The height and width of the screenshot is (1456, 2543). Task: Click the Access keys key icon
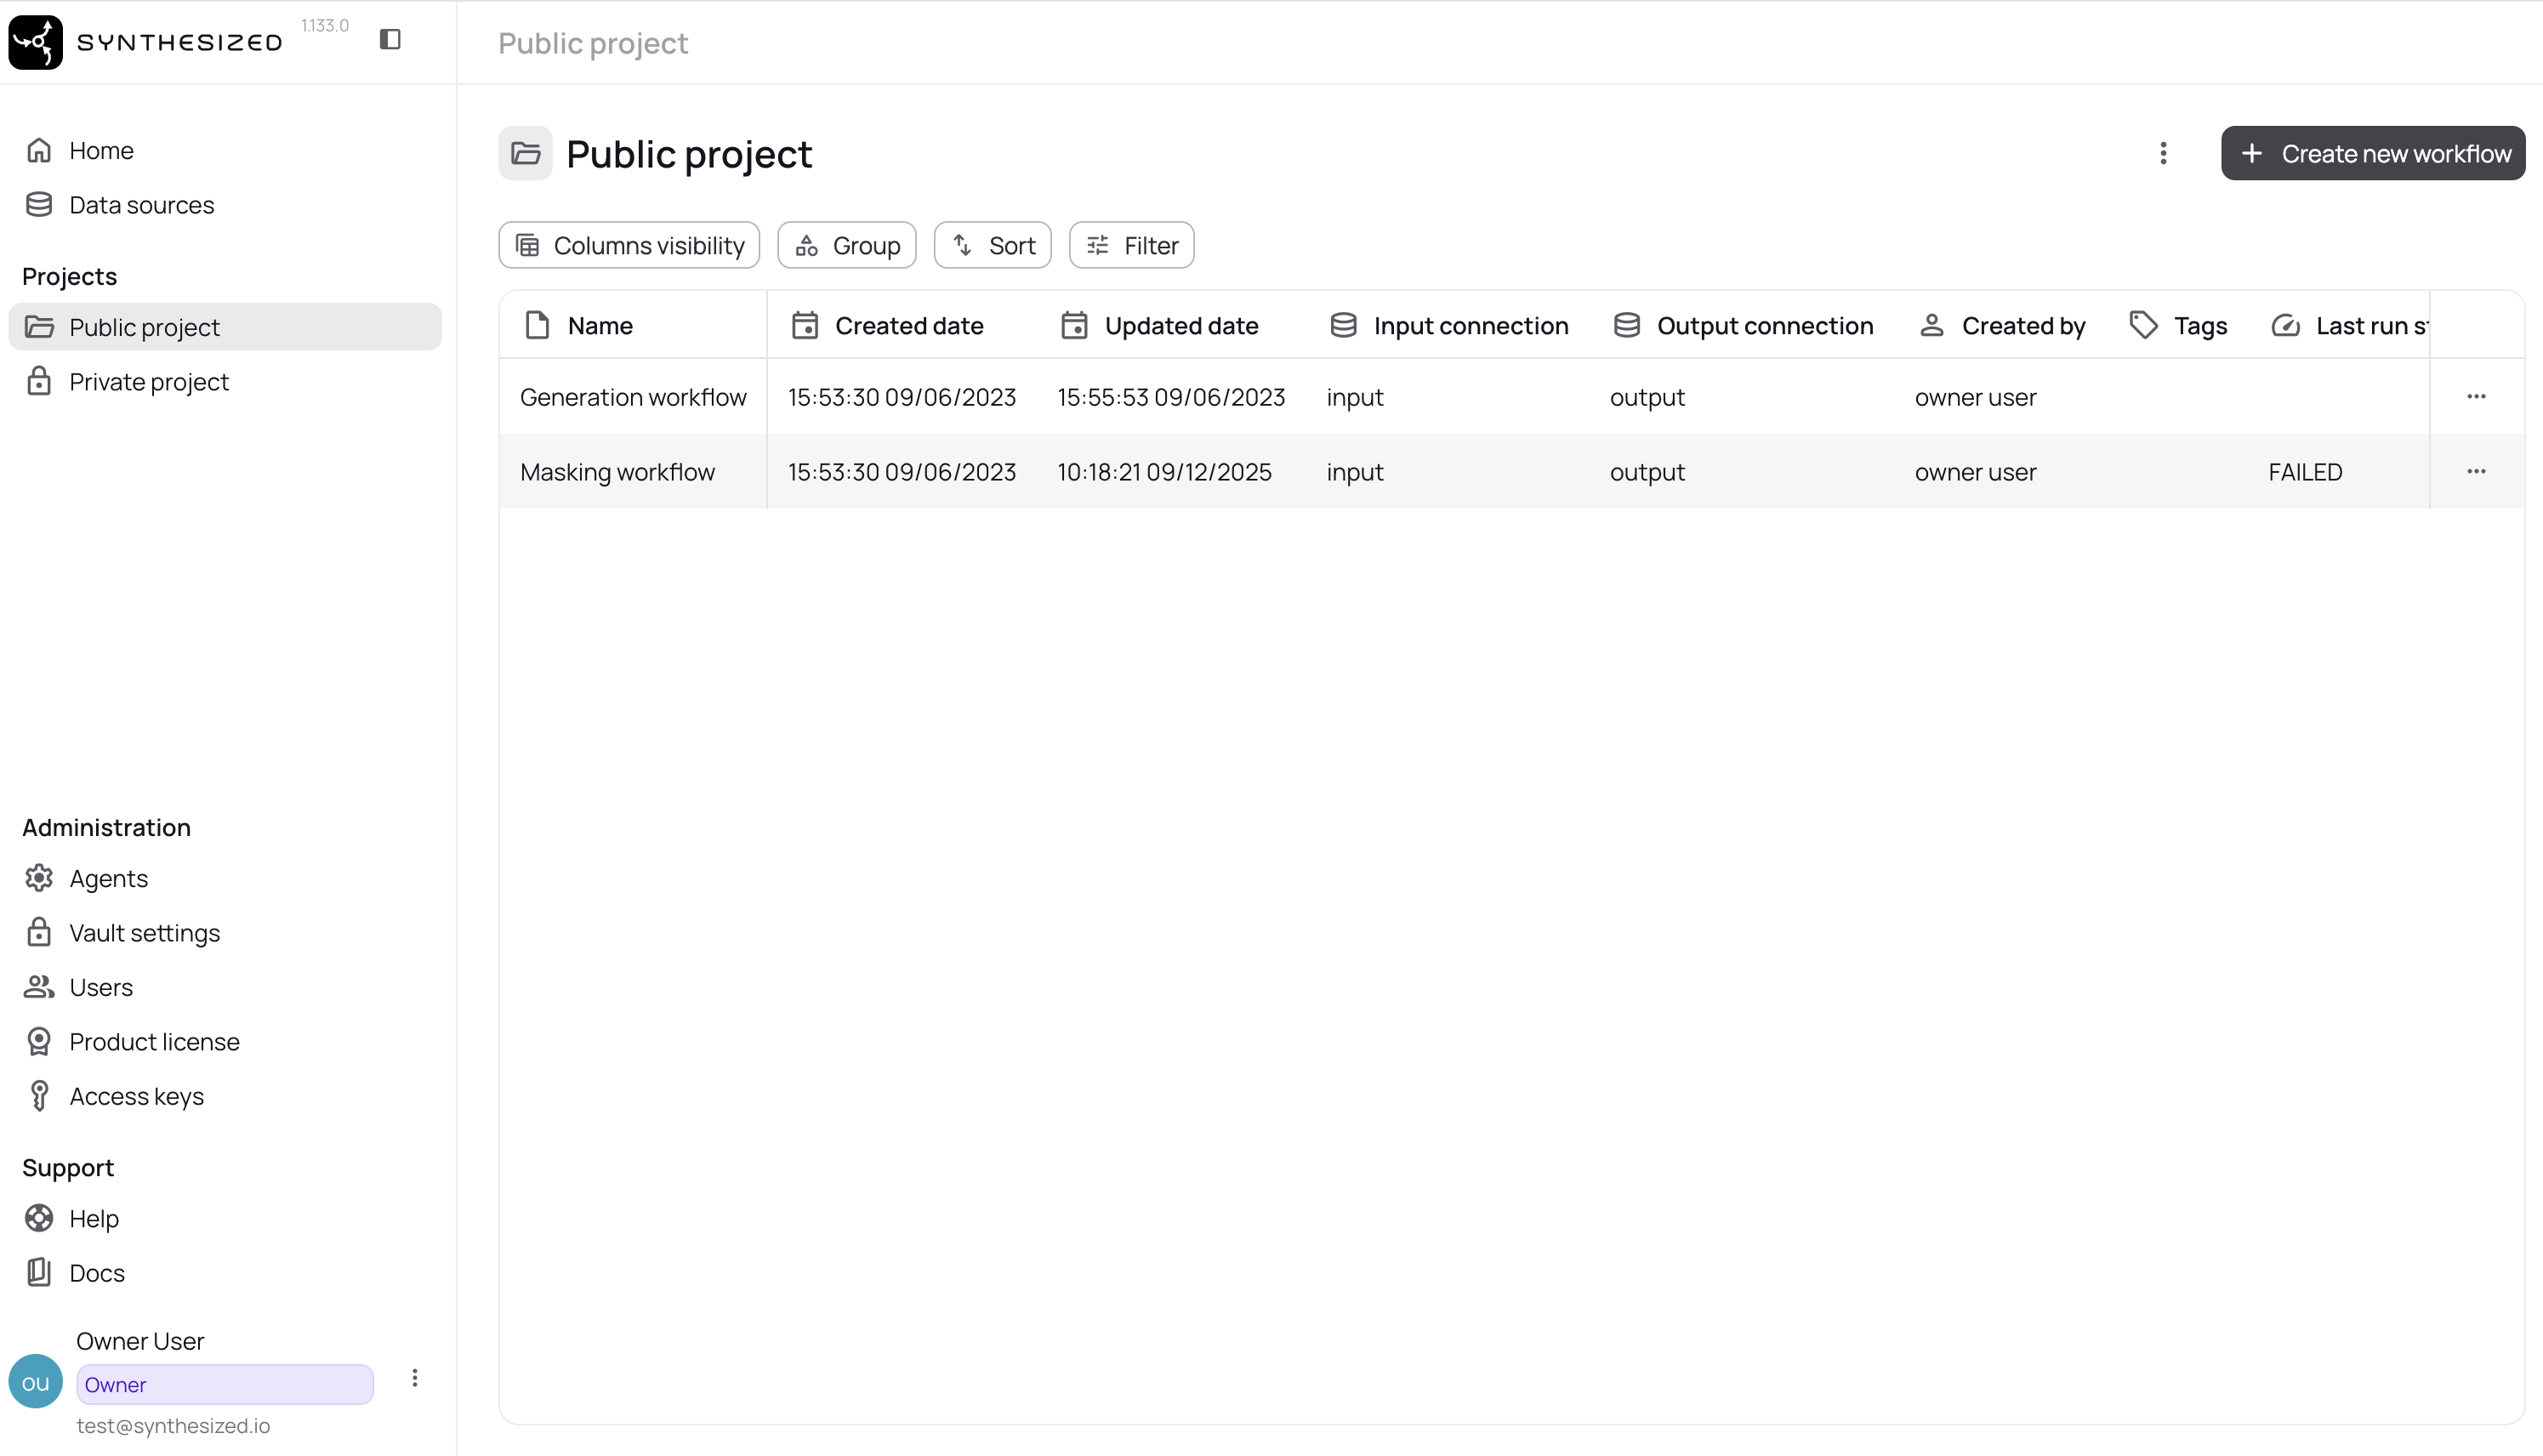click(39, 1095)
